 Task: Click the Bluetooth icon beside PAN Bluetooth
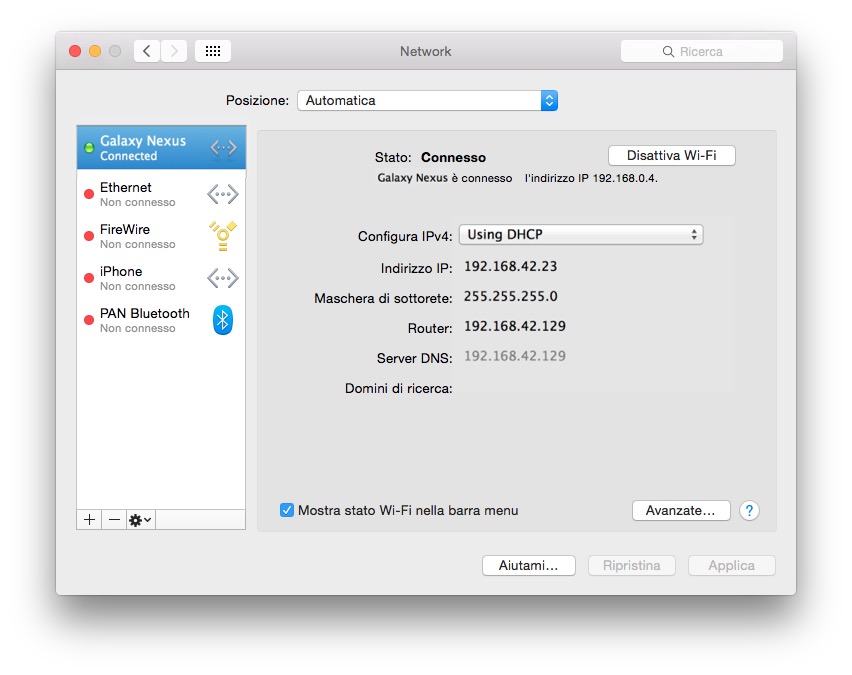click(222, 320)
